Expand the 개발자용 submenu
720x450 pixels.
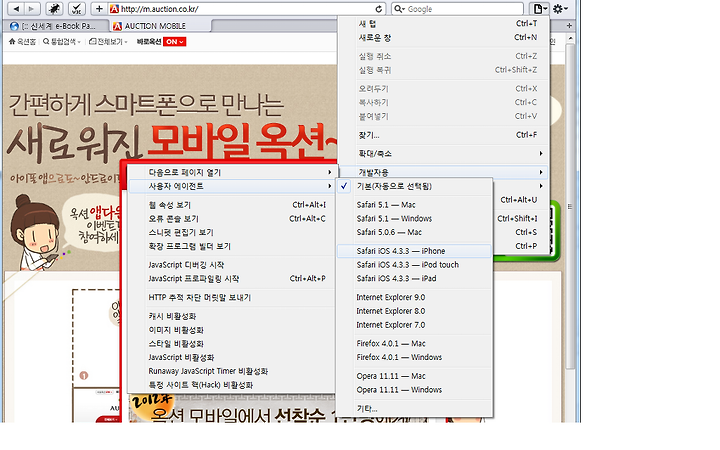click(444, 172)
